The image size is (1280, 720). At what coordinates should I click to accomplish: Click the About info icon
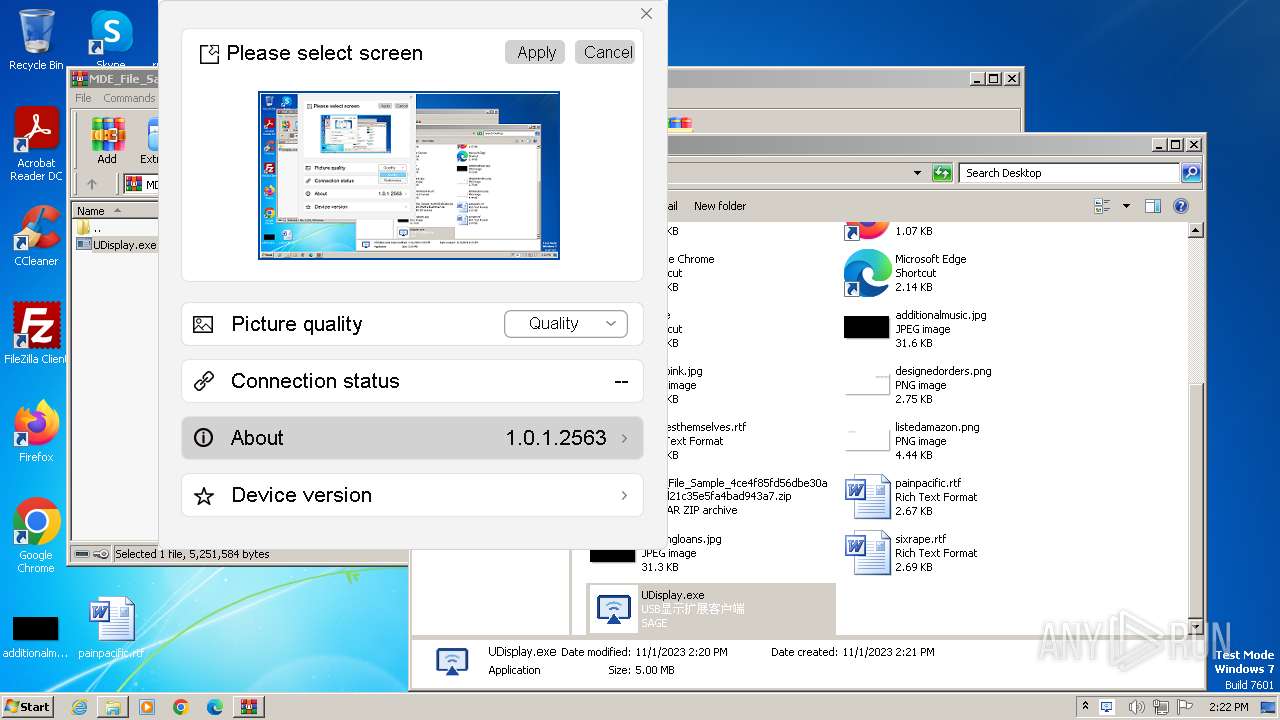tap(203, 438)
